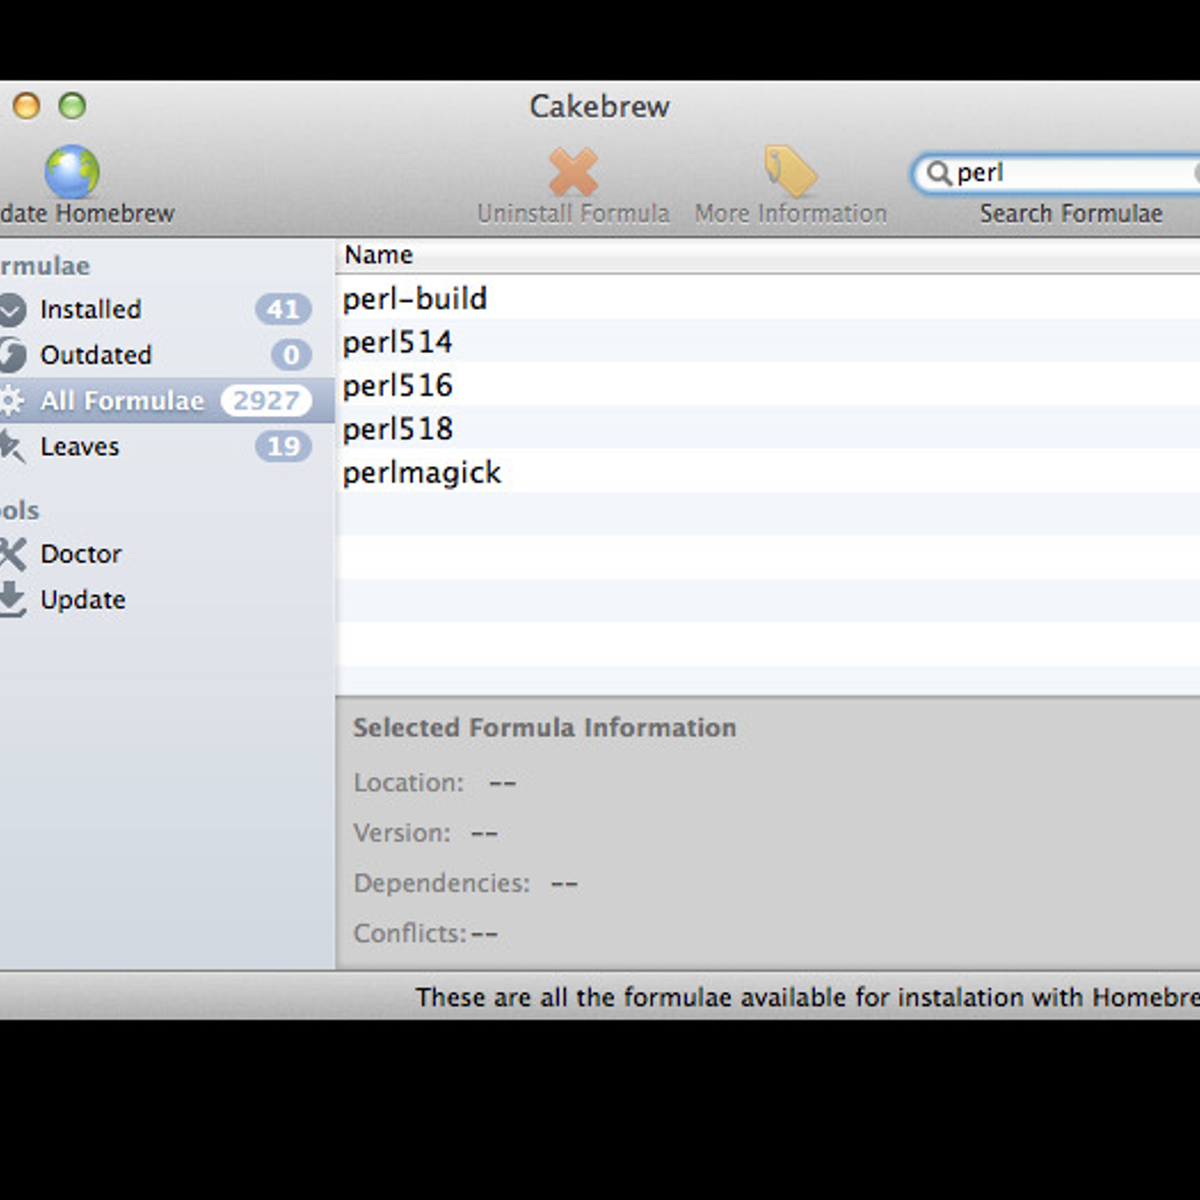This screenshot has width=1200, height=1200.
Task: Click the Search Formulae label
Action: point(1071,213)
